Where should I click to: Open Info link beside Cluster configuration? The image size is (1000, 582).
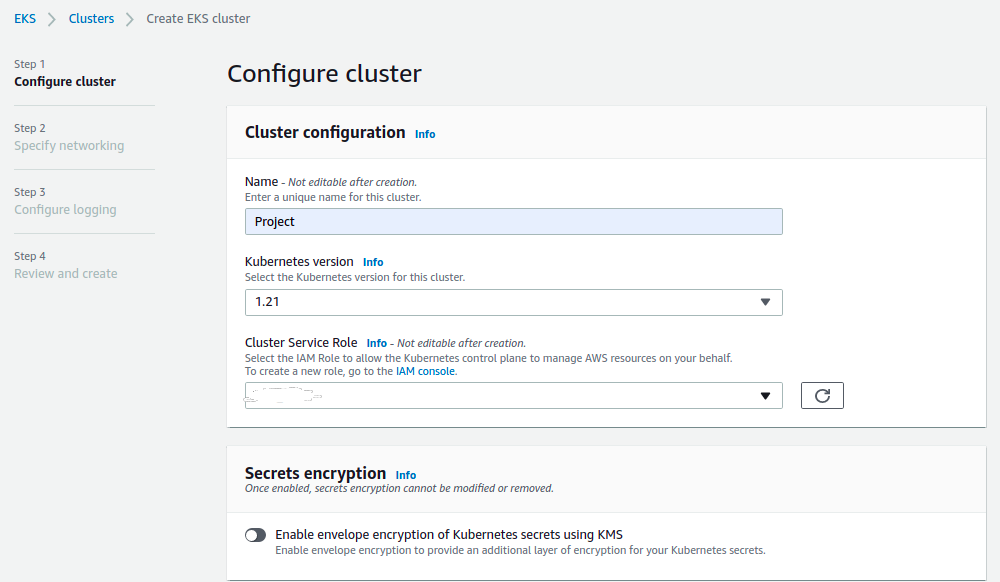click(425, 134)
